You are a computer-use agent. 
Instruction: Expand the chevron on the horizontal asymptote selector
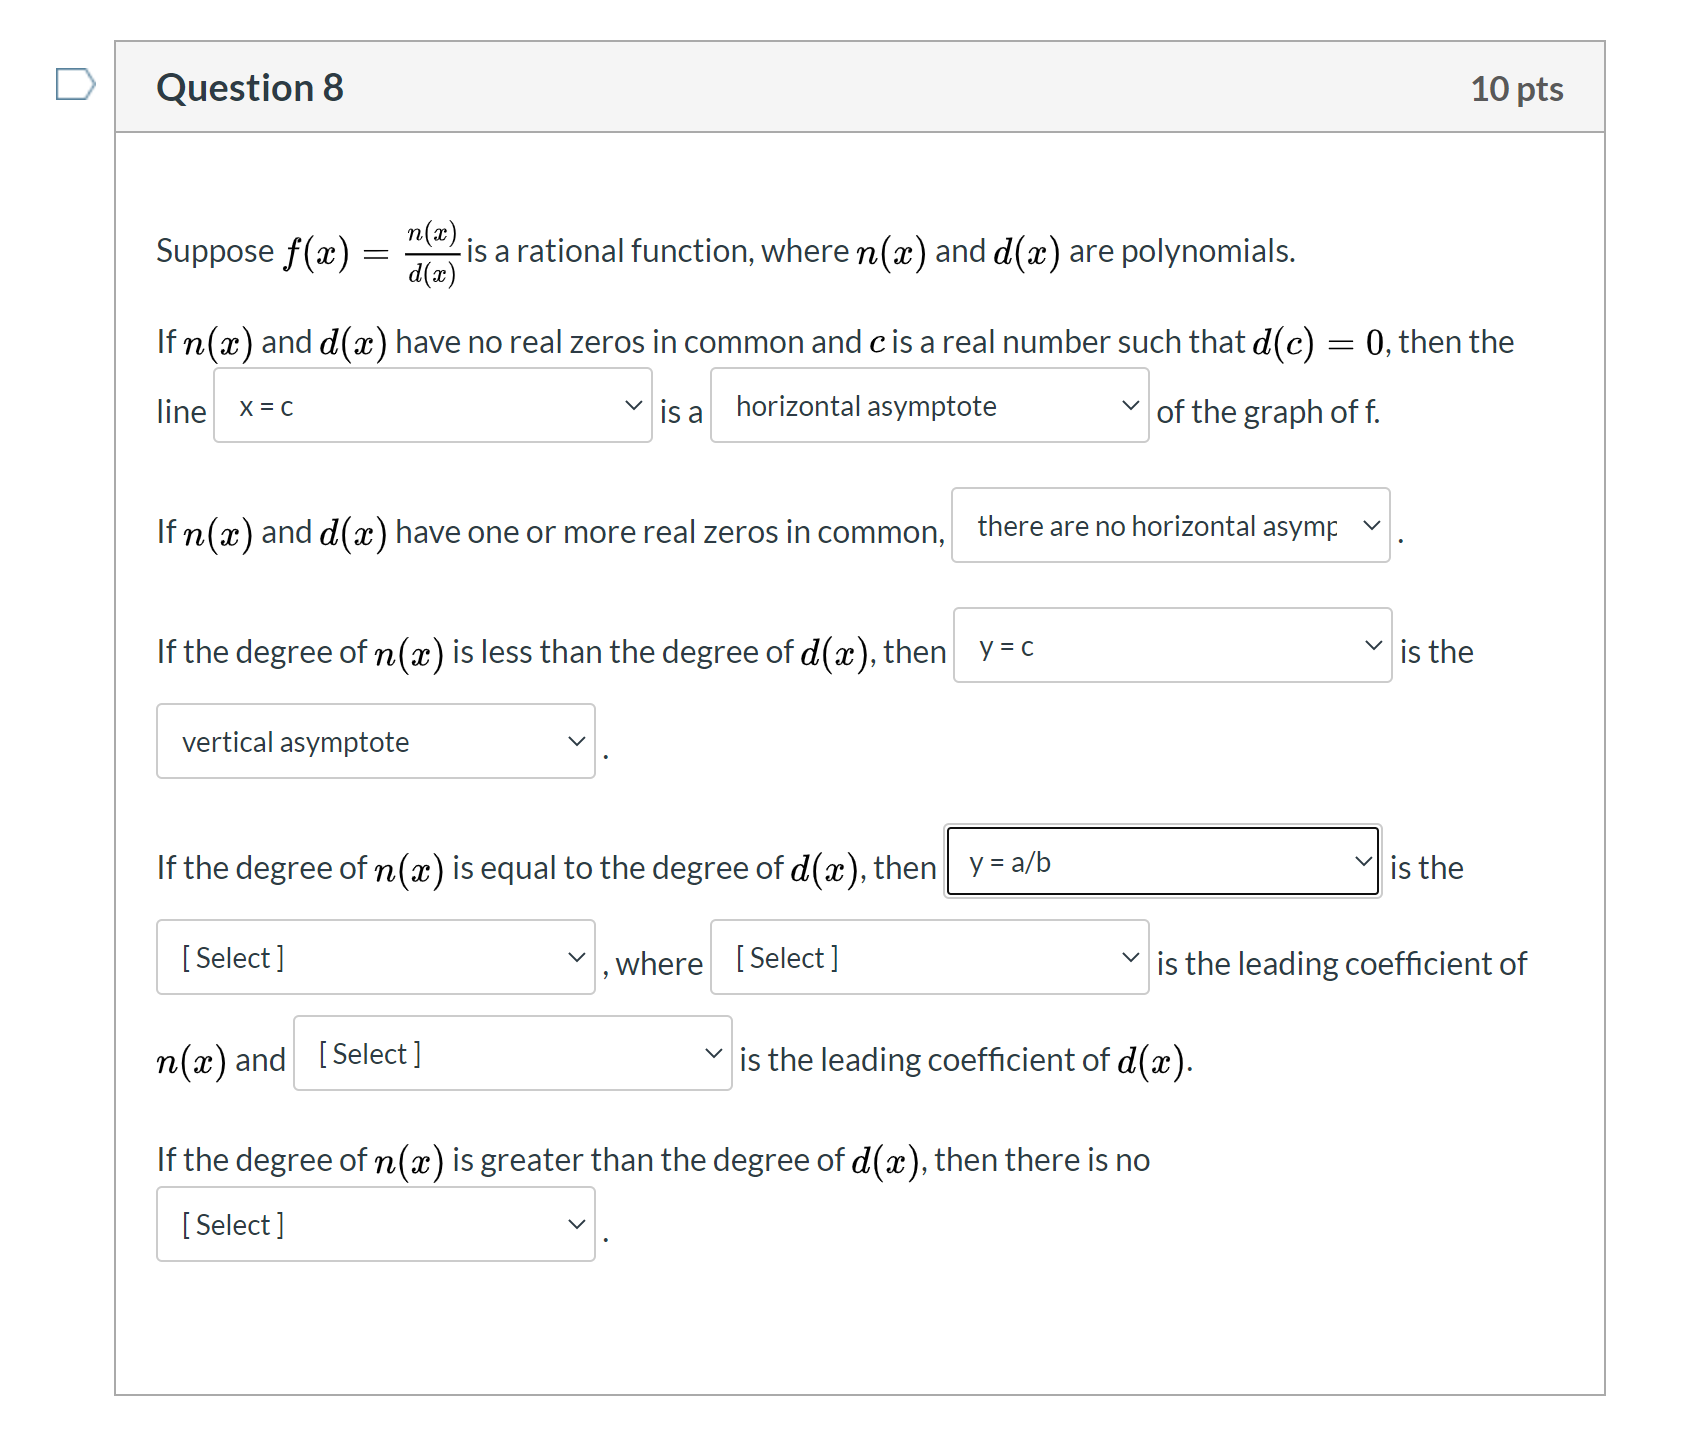pos(1131,406)
